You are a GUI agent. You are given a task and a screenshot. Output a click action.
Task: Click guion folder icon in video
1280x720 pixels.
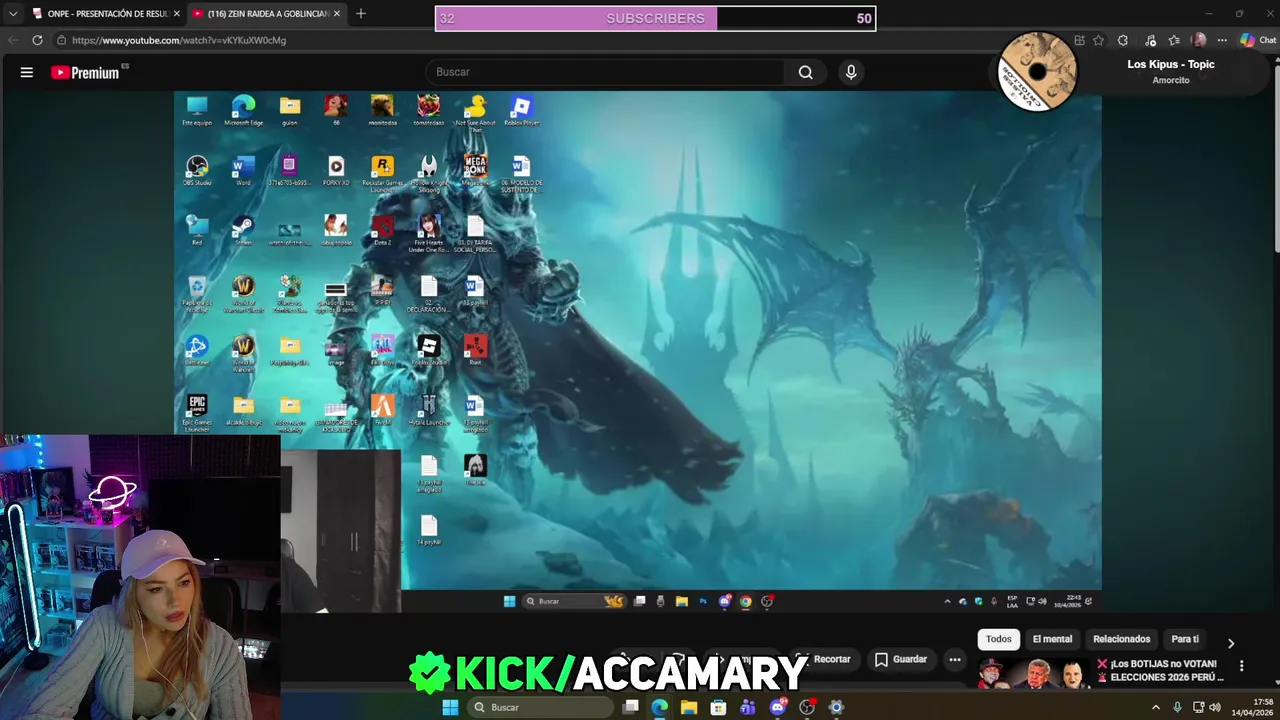pyautogui.click(x=289, y=110)
